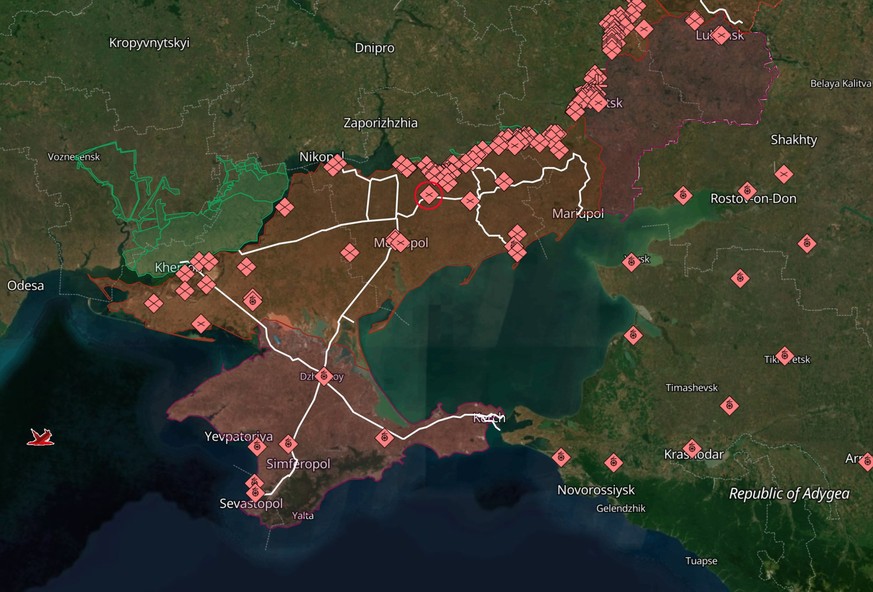
Task: Select the marker over the Yeysk label
Action: (x=631, y=262)
